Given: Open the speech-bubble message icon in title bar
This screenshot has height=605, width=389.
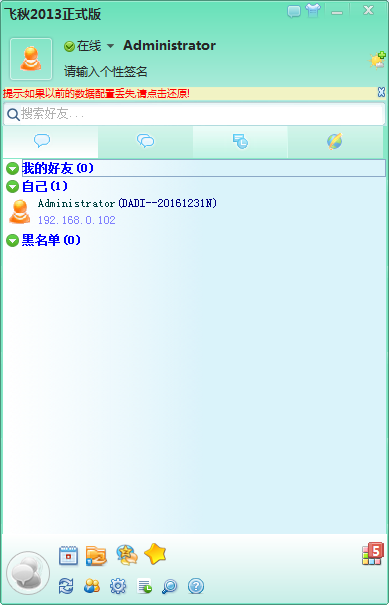Looking at the screenshot, I should 294,11.
